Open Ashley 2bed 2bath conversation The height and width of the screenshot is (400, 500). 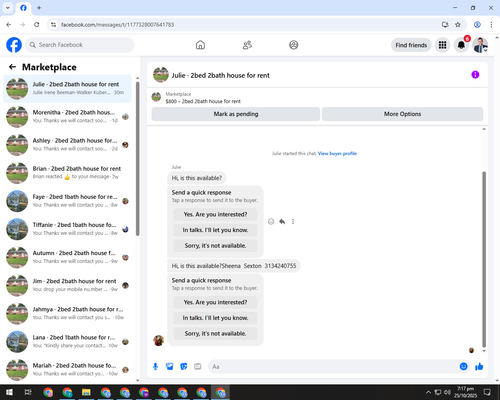68,145
